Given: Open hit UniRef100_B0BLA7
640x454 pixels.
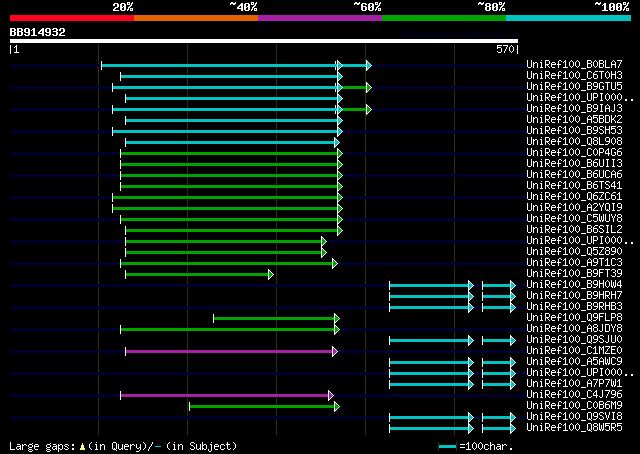Looking at the screenshot, I should pyautogui.click(x=574, y=64).
